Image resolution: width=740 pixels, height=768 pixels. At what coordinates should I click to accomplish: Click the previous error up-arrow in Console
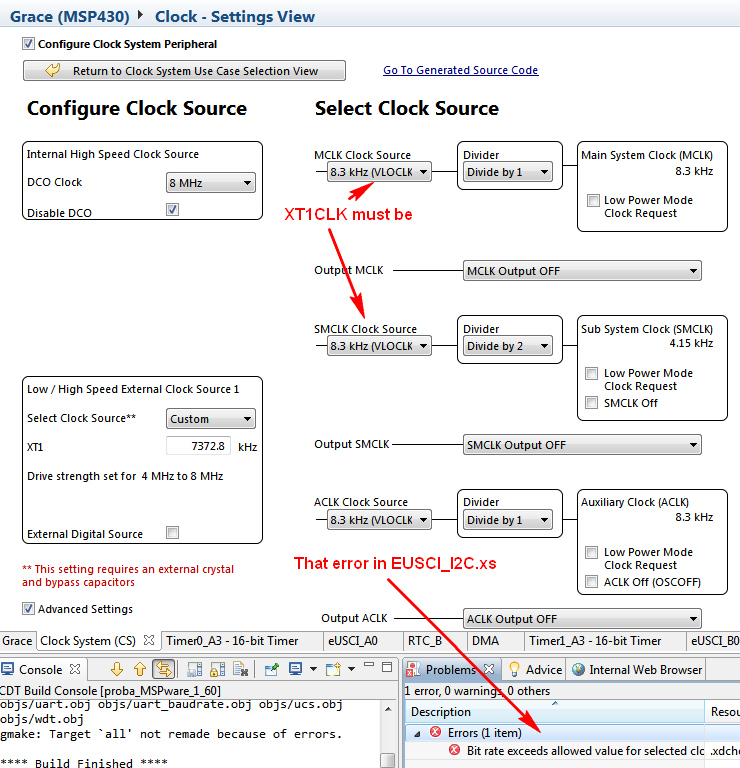140,669
